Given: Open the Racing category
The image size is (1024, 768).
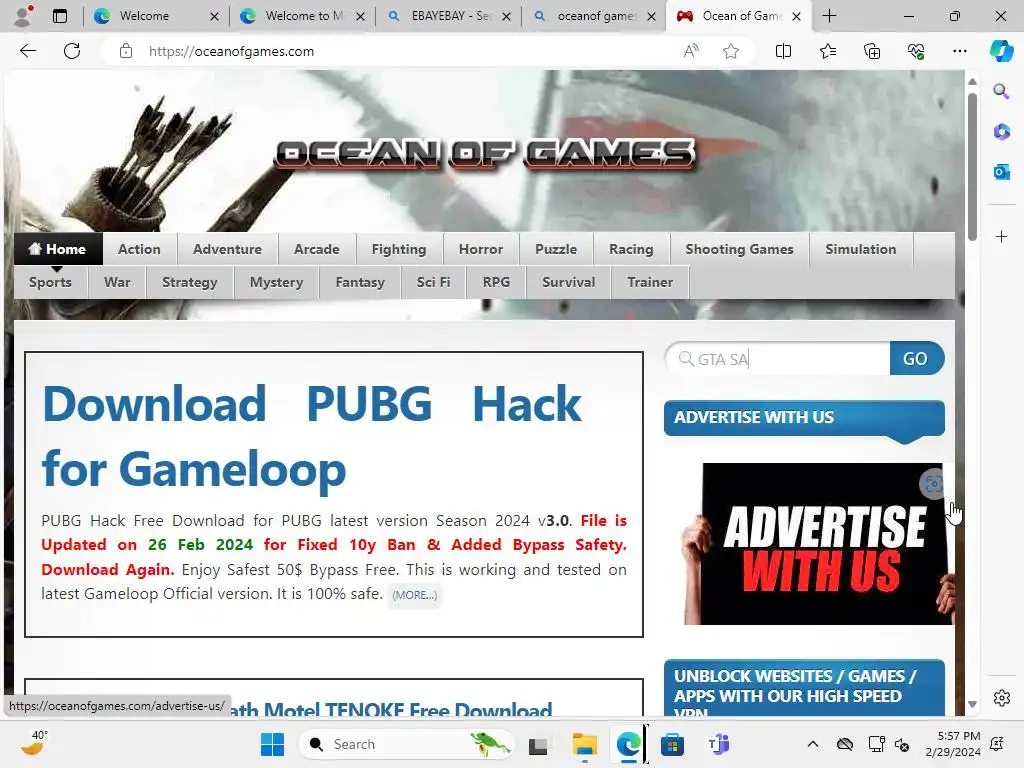Looking at the screenshot, I should tap(631, 249).
